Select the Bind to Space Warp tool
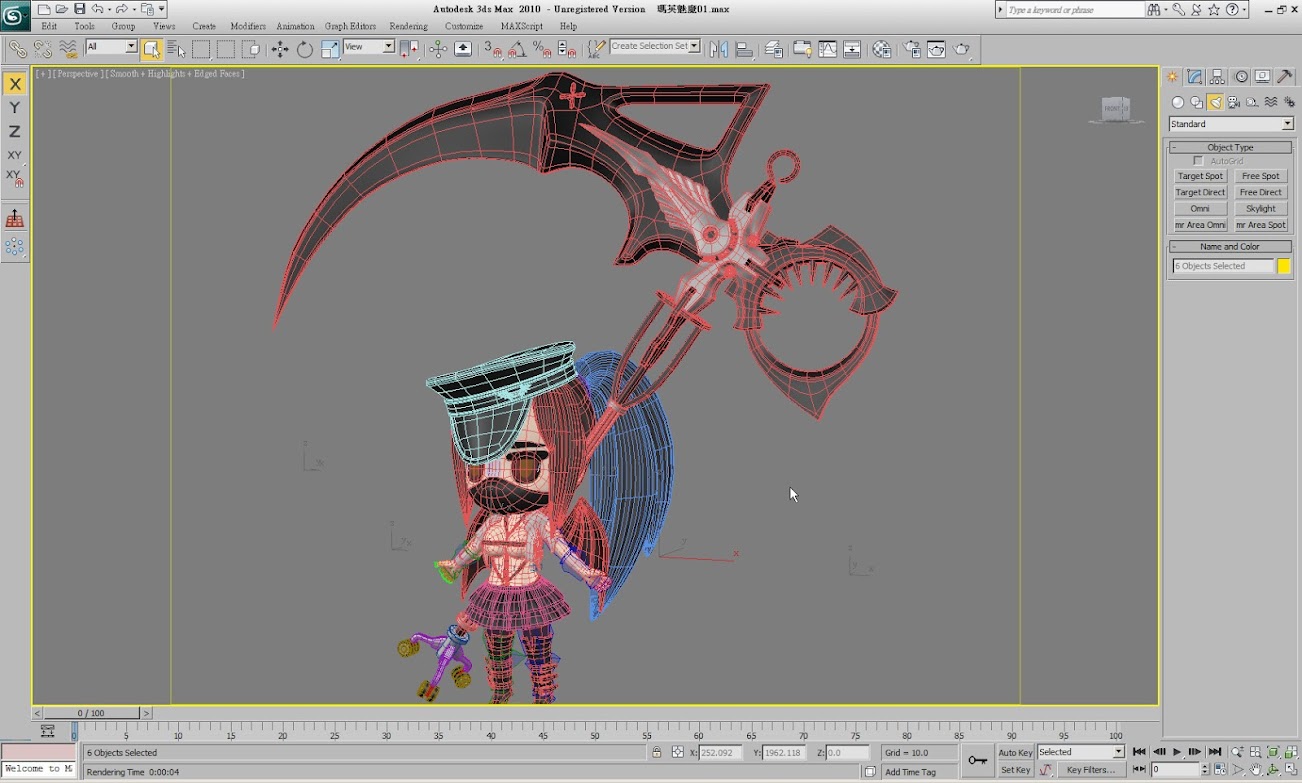This screenshot has width=1302, height=783. tap(68, 48)
